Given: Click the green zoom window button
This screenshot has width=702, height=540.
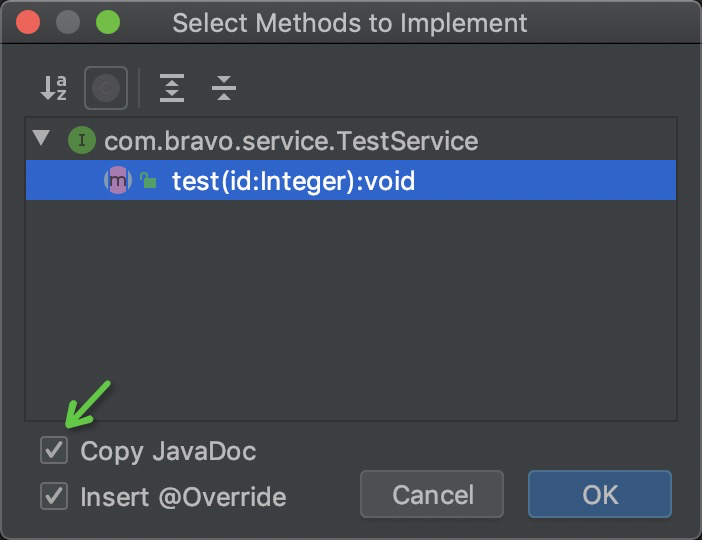Looking at the screenshot, I should tap(107, 22).
